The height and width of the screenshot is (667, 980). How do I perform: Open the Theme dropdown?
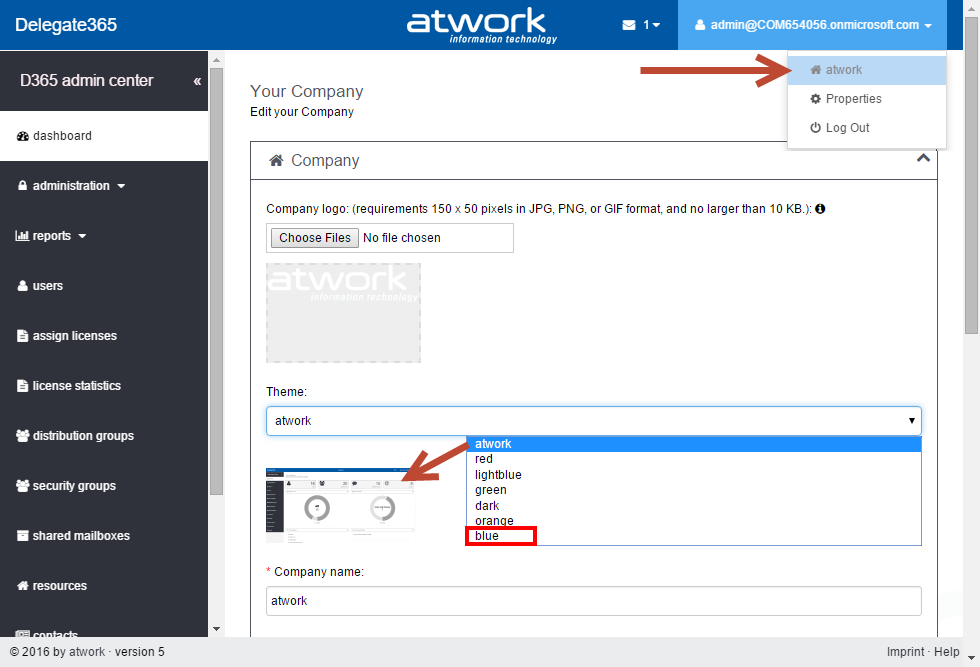[x=594, y=421]
